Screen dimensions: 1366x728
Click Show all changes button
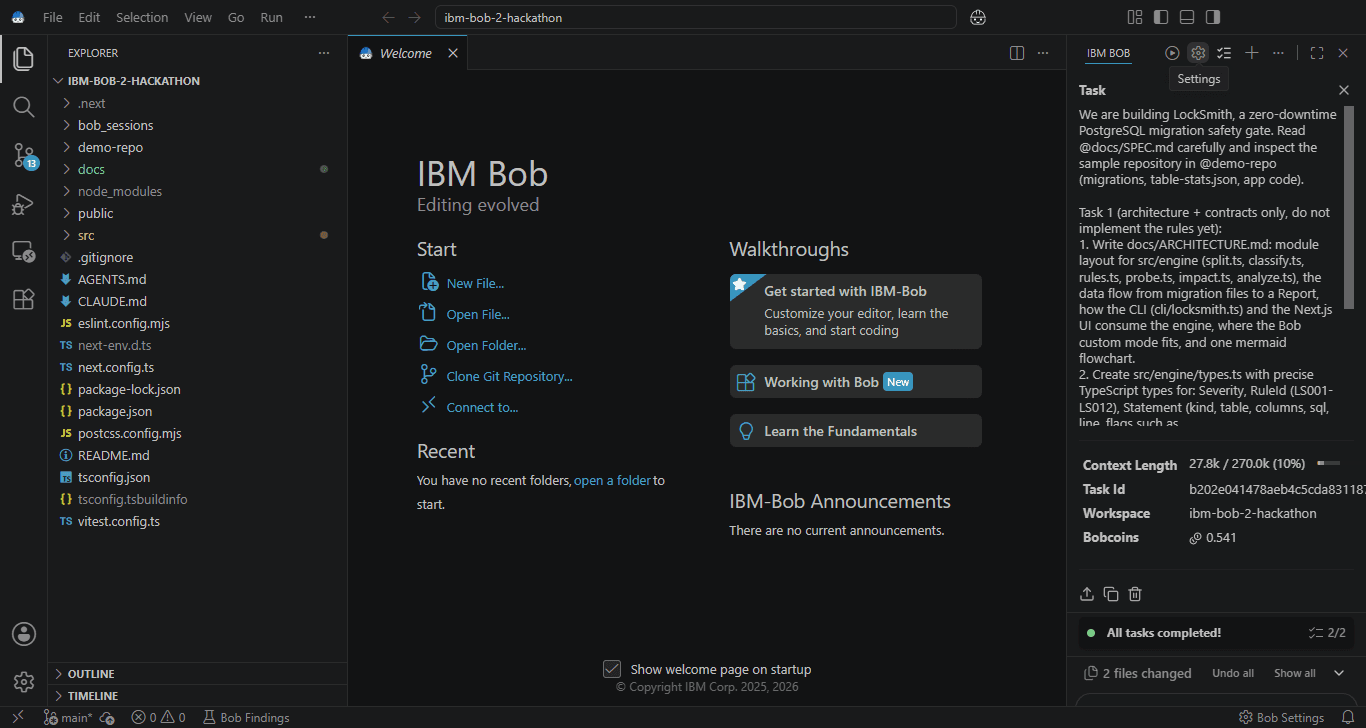(x=1295, y=673)
